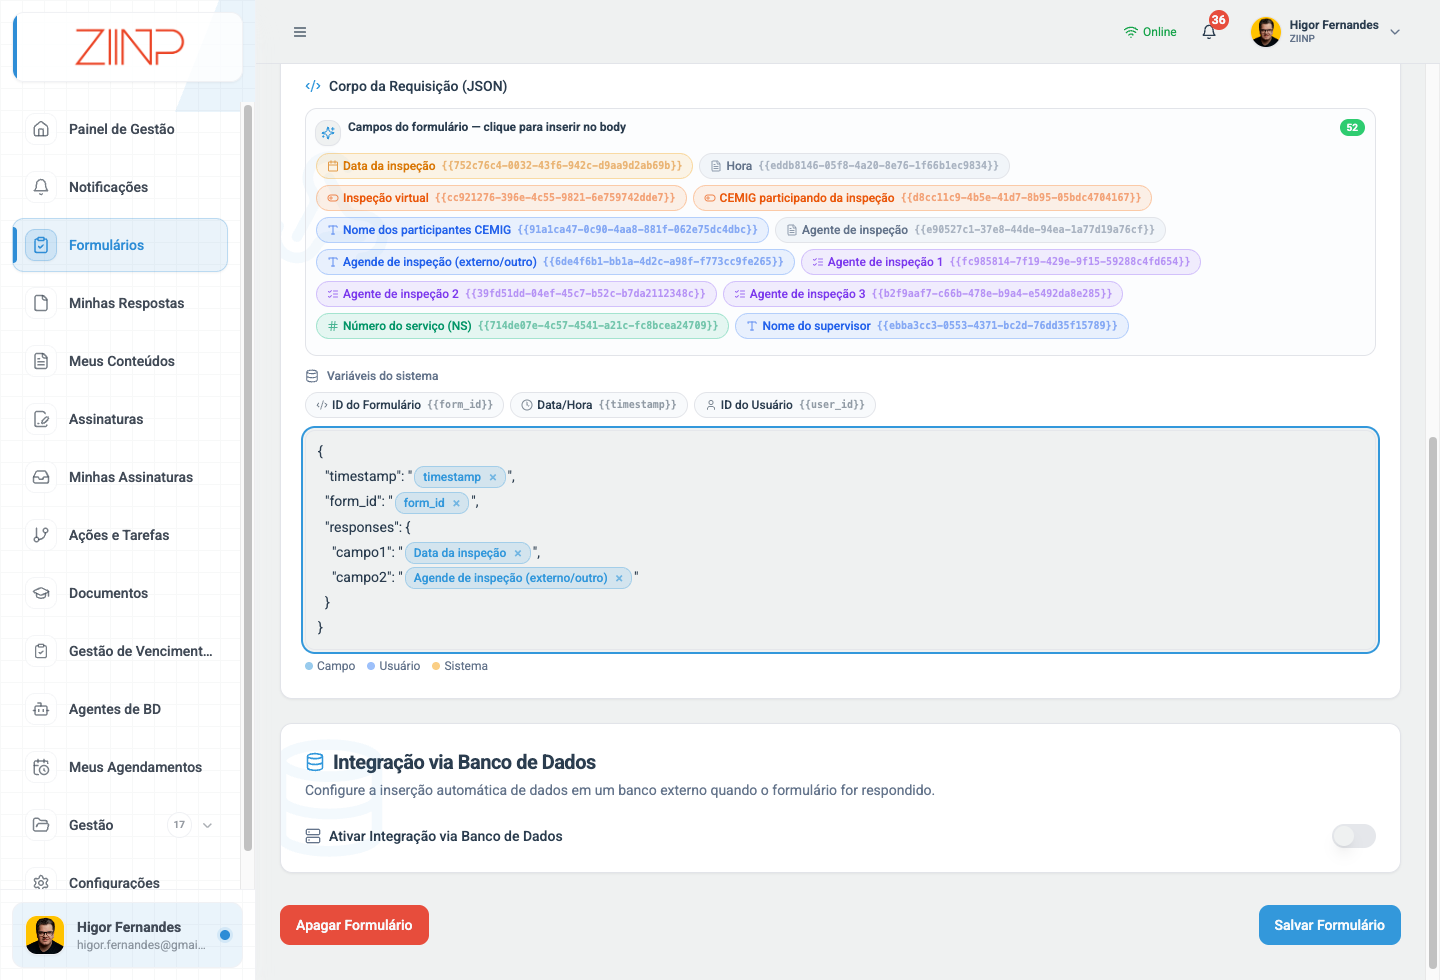The image size is (1440, 980).
Task: Open the Higor Fernandes profile card in sidebar
Action: pos(127,935)
